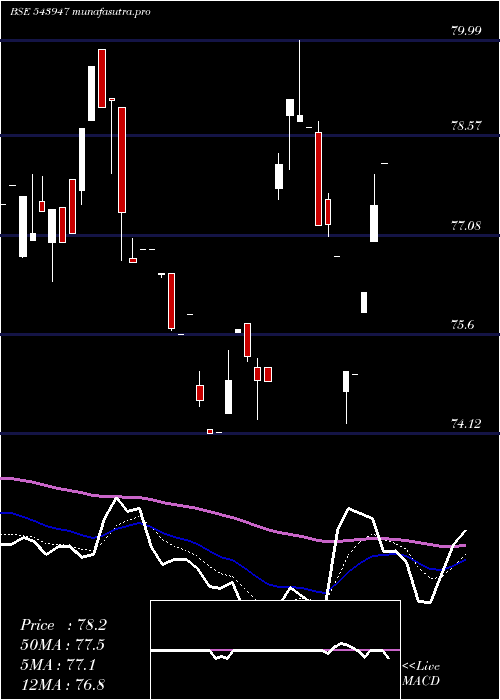The height and width of the screenshot is (700, 500).
Task: Click inside the MACD inset chart panel
Action: (x=275, y=650)
